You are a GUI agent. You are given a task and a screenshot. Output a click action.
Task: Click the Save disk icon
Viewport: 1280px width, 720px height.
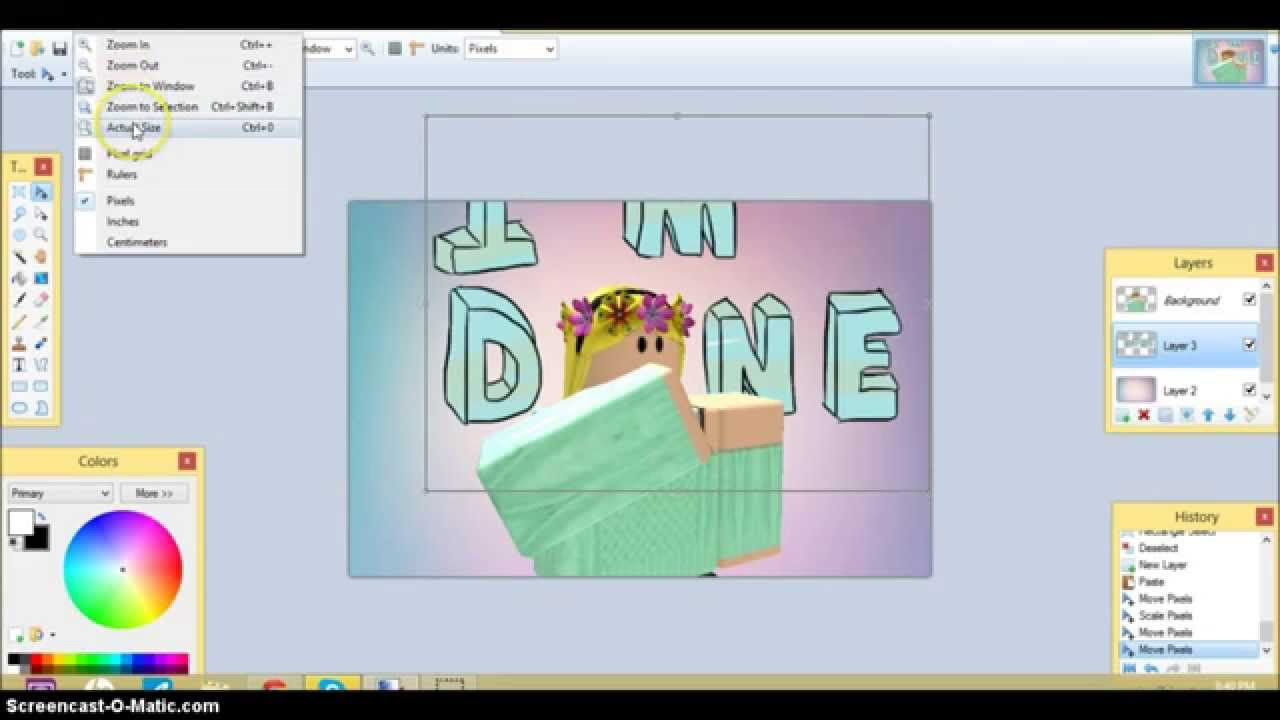pos(59,48)
